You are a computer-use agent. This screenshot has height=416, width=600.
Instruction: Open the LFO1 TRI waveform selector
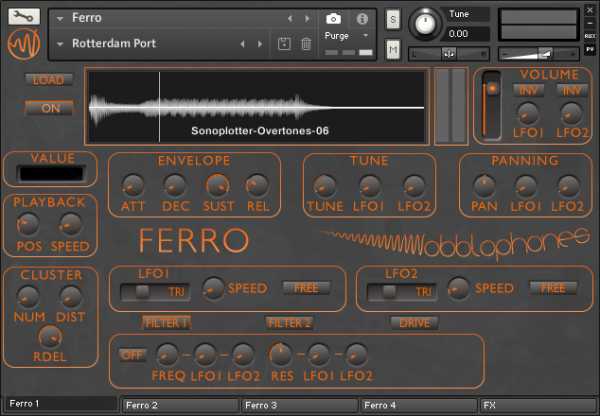click(x=155, y=292)
